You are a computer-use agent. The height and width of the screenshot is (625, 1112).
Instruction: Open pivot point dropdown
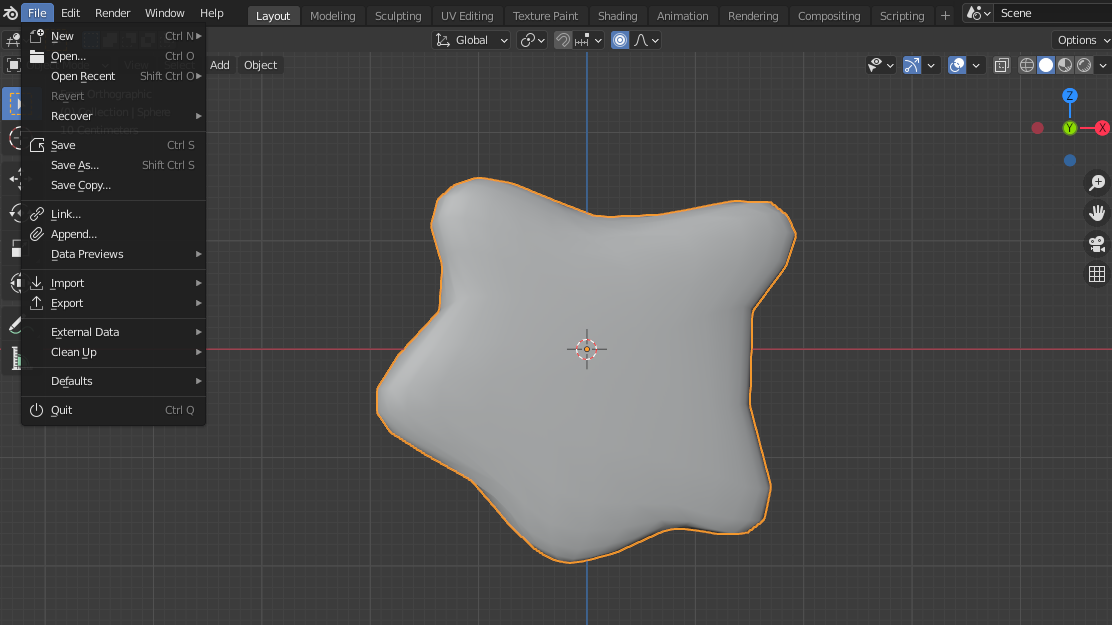pos(532,40)
